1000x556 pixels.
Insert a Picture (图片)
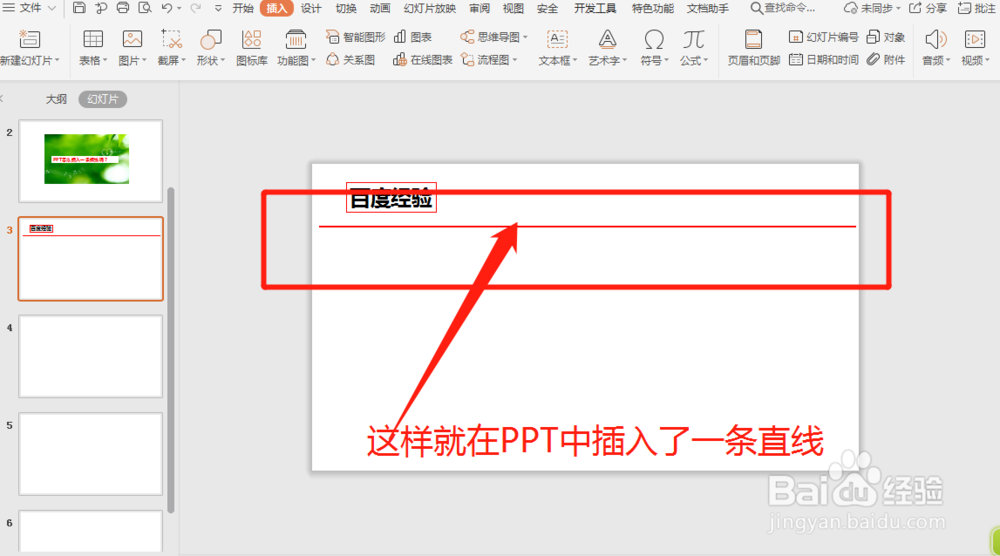coord(132,48)
